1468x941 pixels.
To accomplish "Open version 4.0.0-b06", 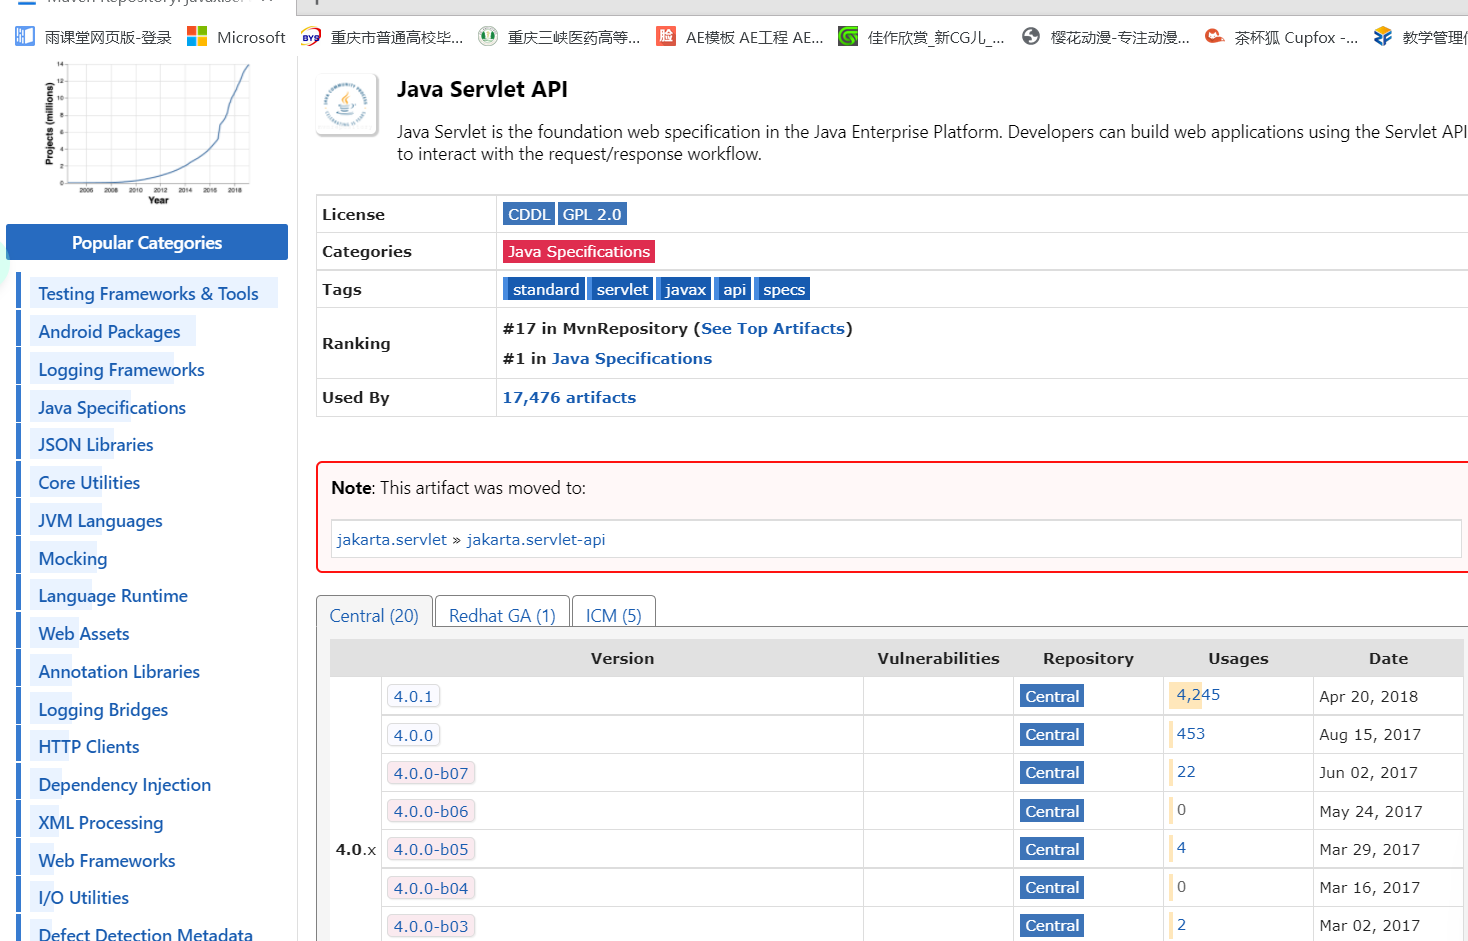I will click(x=431, y=811).
